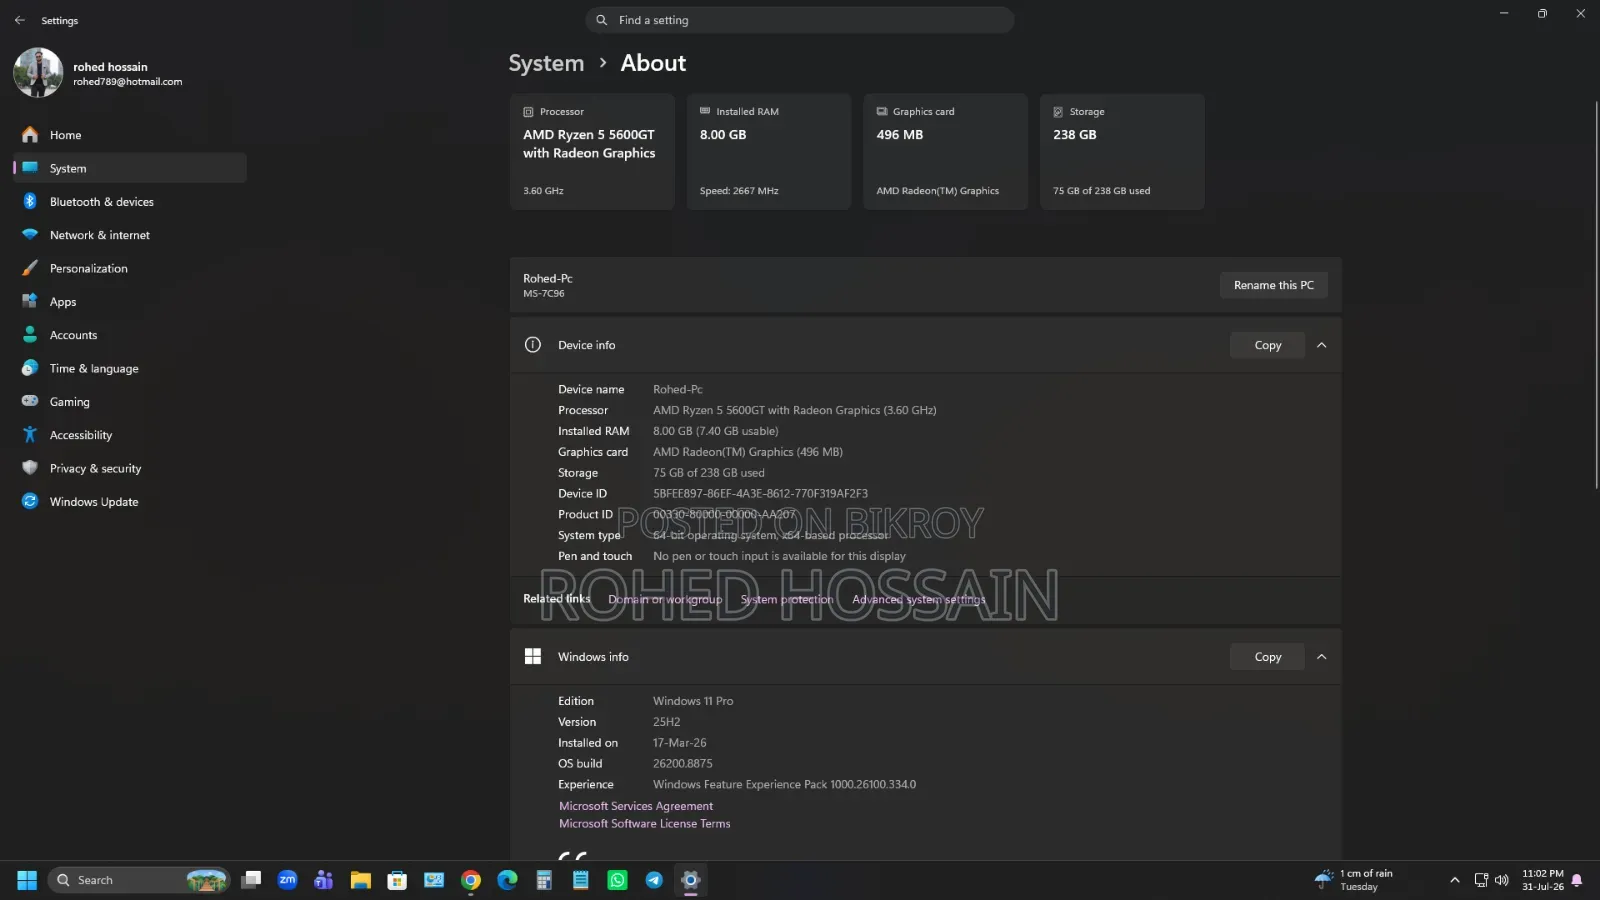Open Gaming settings

pos(130,402)
